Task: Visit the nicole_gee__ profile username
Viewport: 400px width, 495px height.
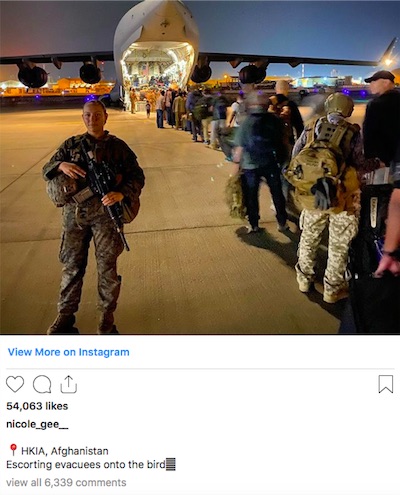Action: pos(37,424)
